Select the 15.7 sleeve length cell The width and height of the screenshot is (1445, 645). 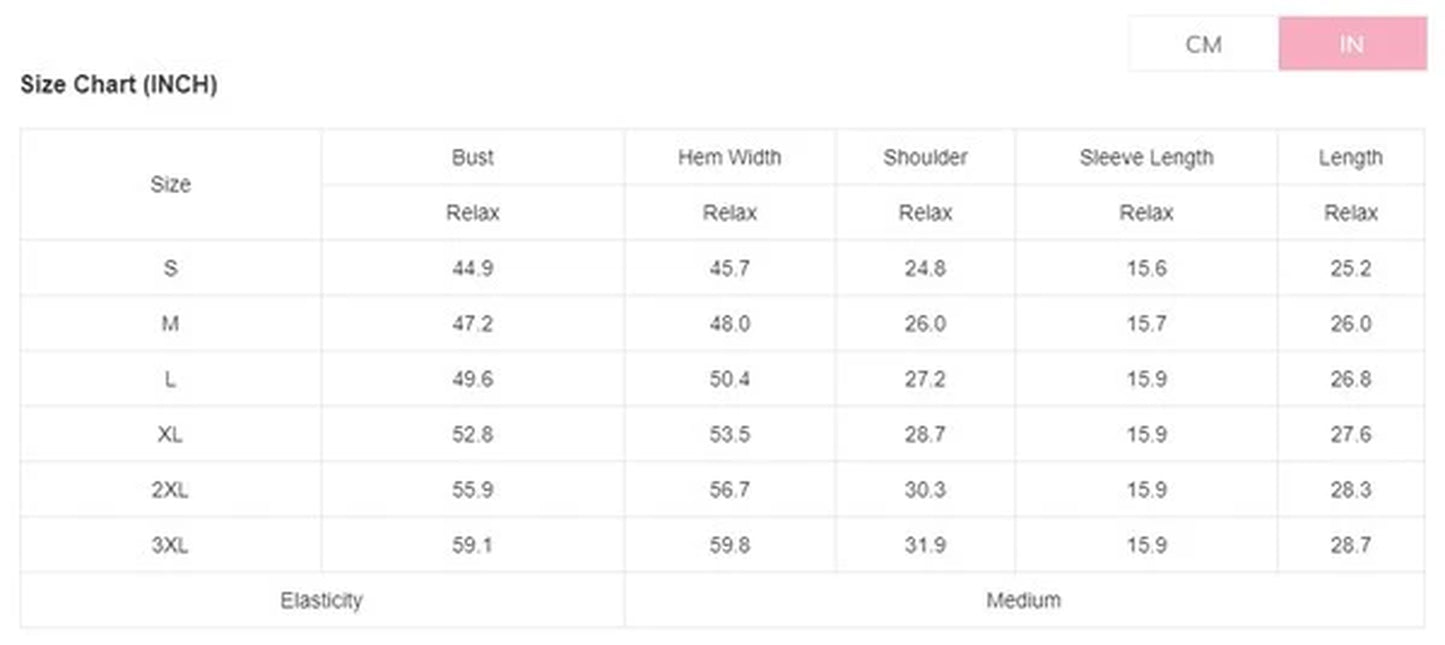click(1146, 324)
